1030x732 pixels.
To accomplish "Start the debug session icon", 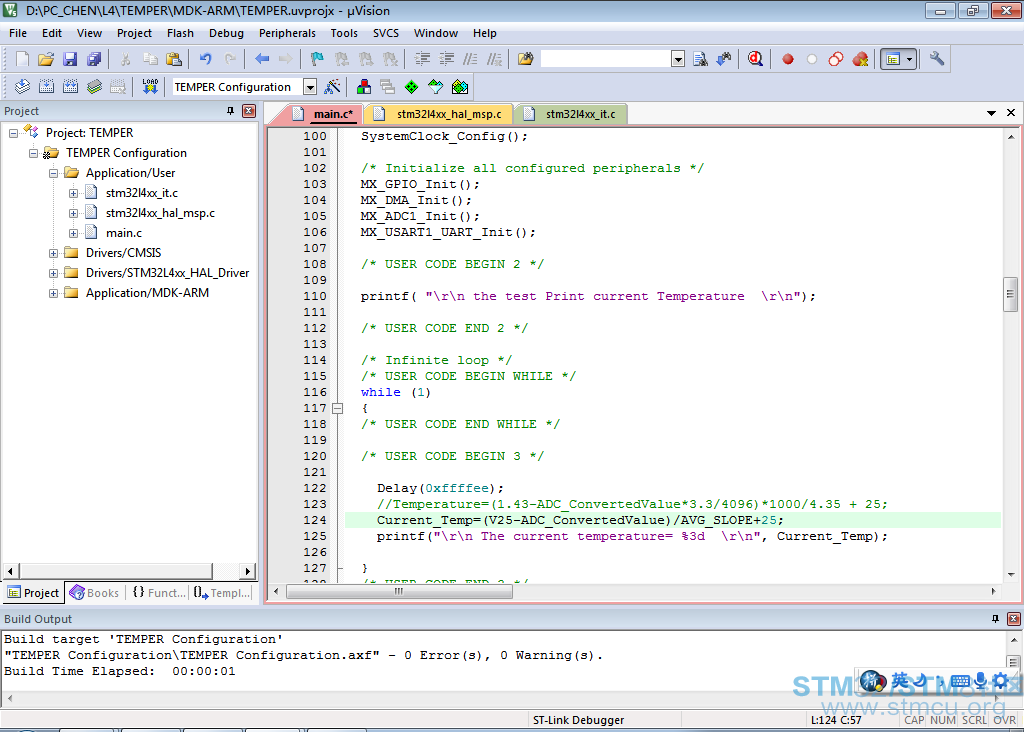I will tap(755, 59).
